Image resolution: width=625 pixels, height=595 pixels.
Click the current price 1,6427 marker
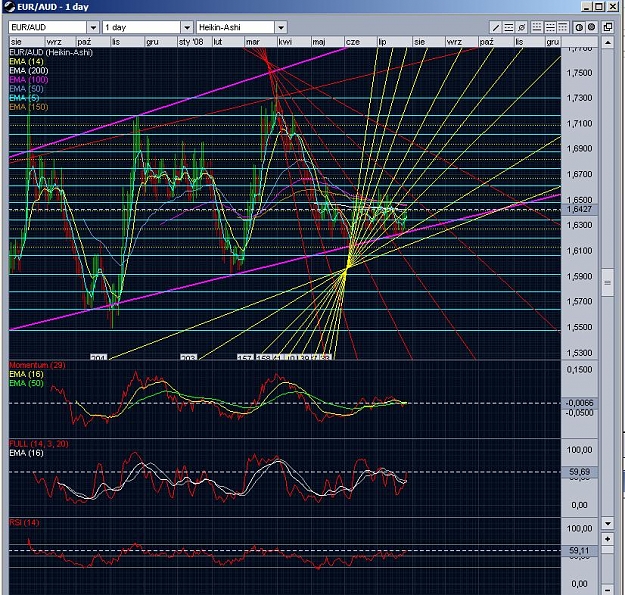(580, 209)
